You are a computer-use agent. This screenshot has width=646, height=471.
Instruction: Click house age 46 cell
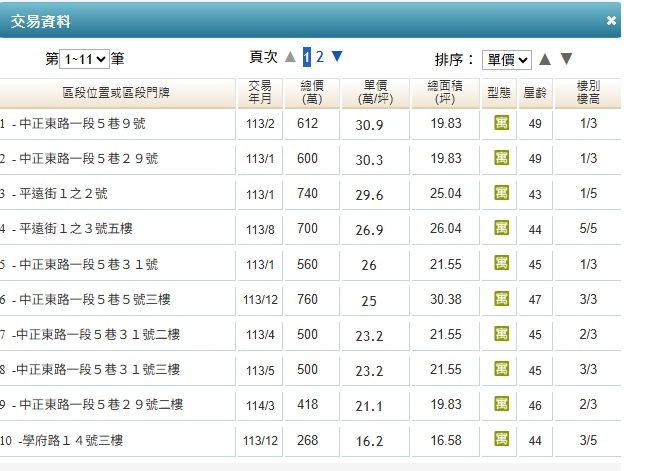point(535,405)
